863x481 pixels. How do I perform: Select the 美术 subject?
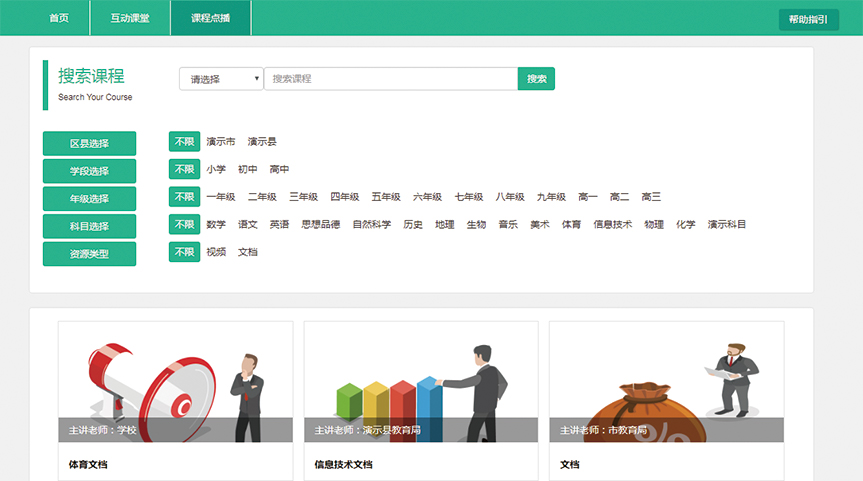(539, 224)
